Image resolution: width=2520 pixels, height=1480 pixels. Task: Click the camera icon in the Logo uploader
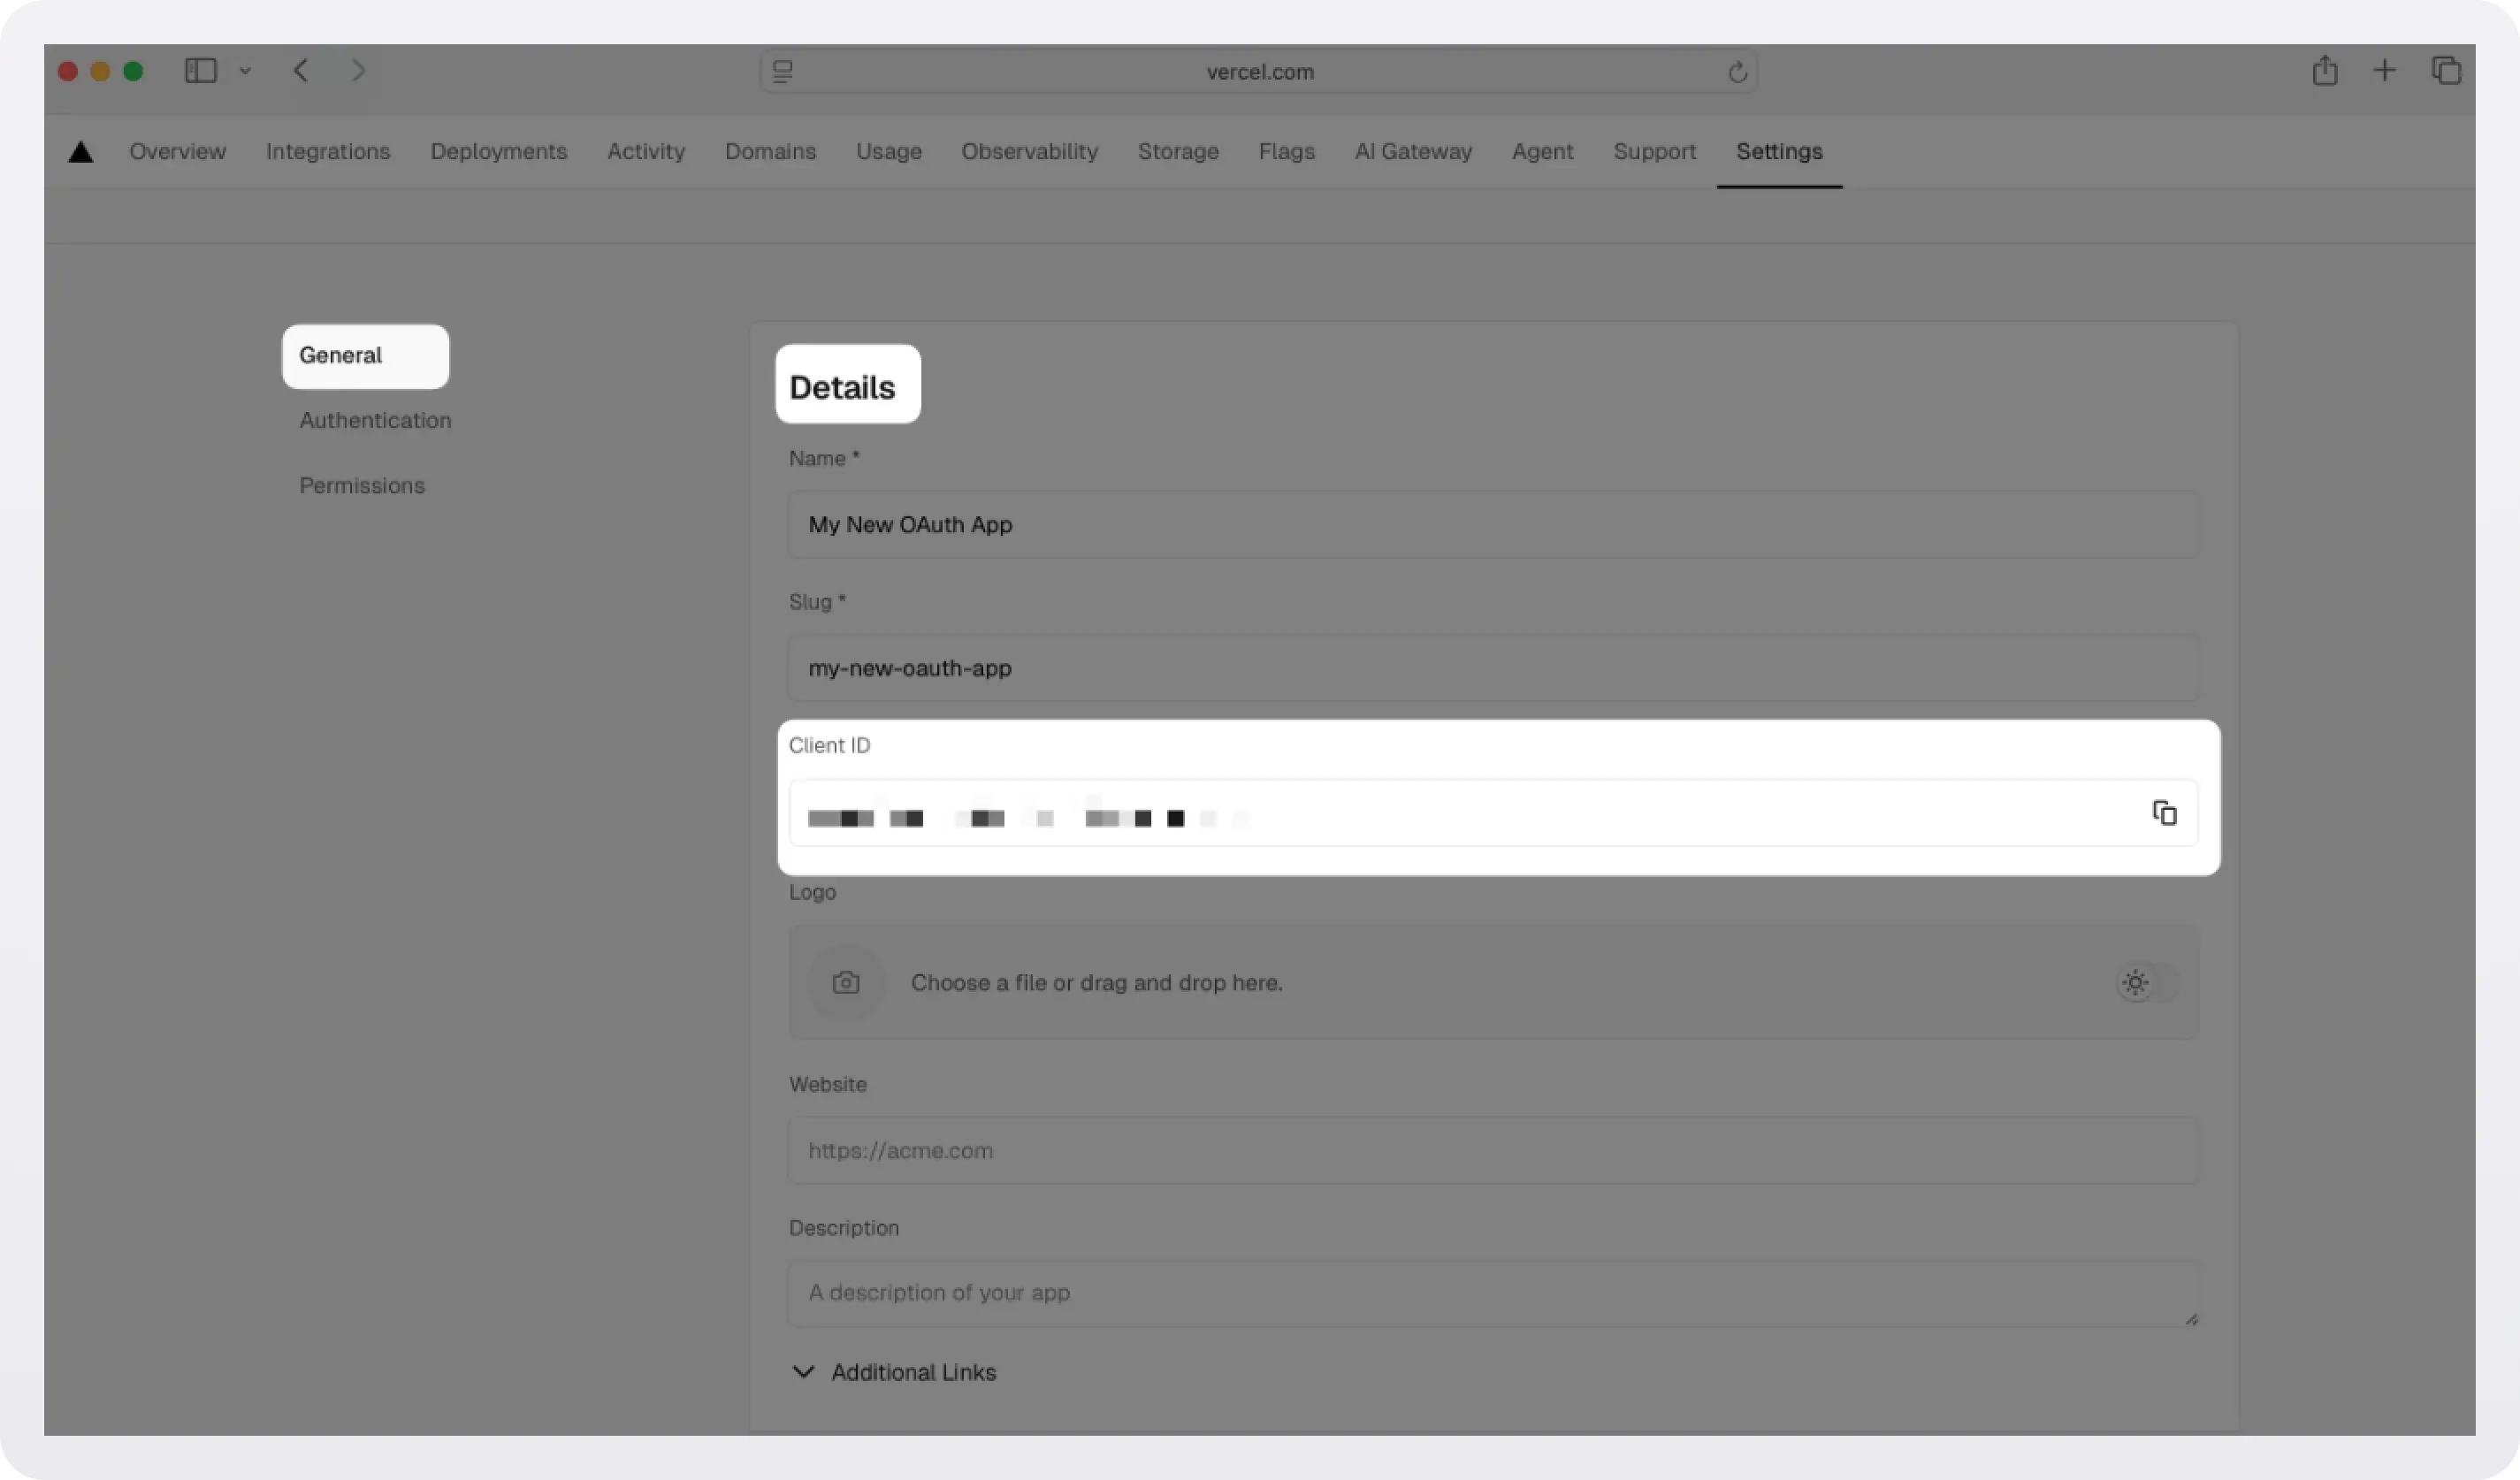[x=846, y=982]
